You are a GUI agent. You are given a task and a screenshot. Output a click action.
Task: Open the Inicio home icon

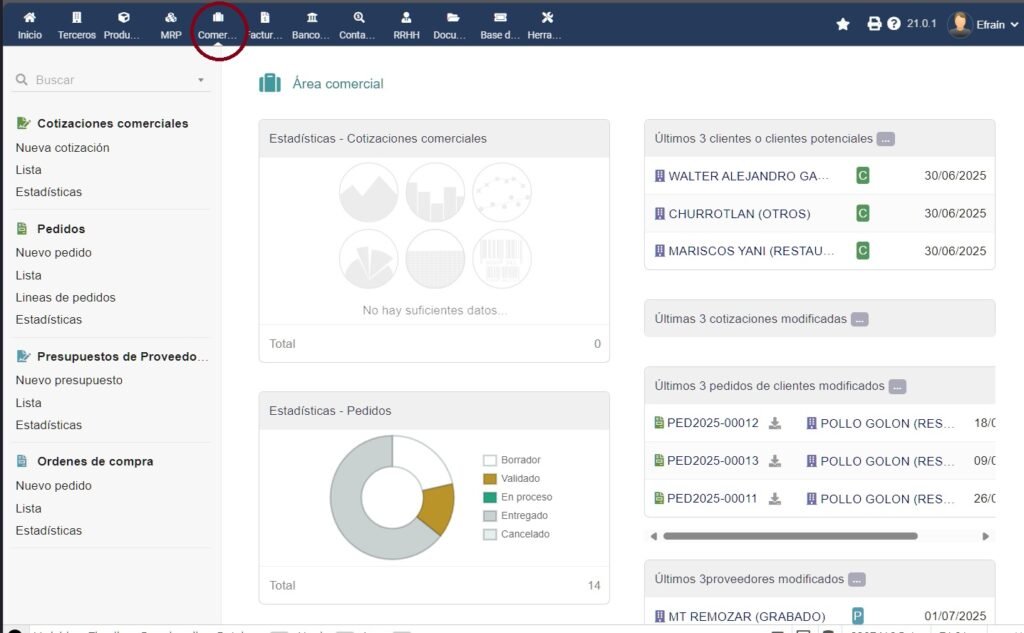29,18
